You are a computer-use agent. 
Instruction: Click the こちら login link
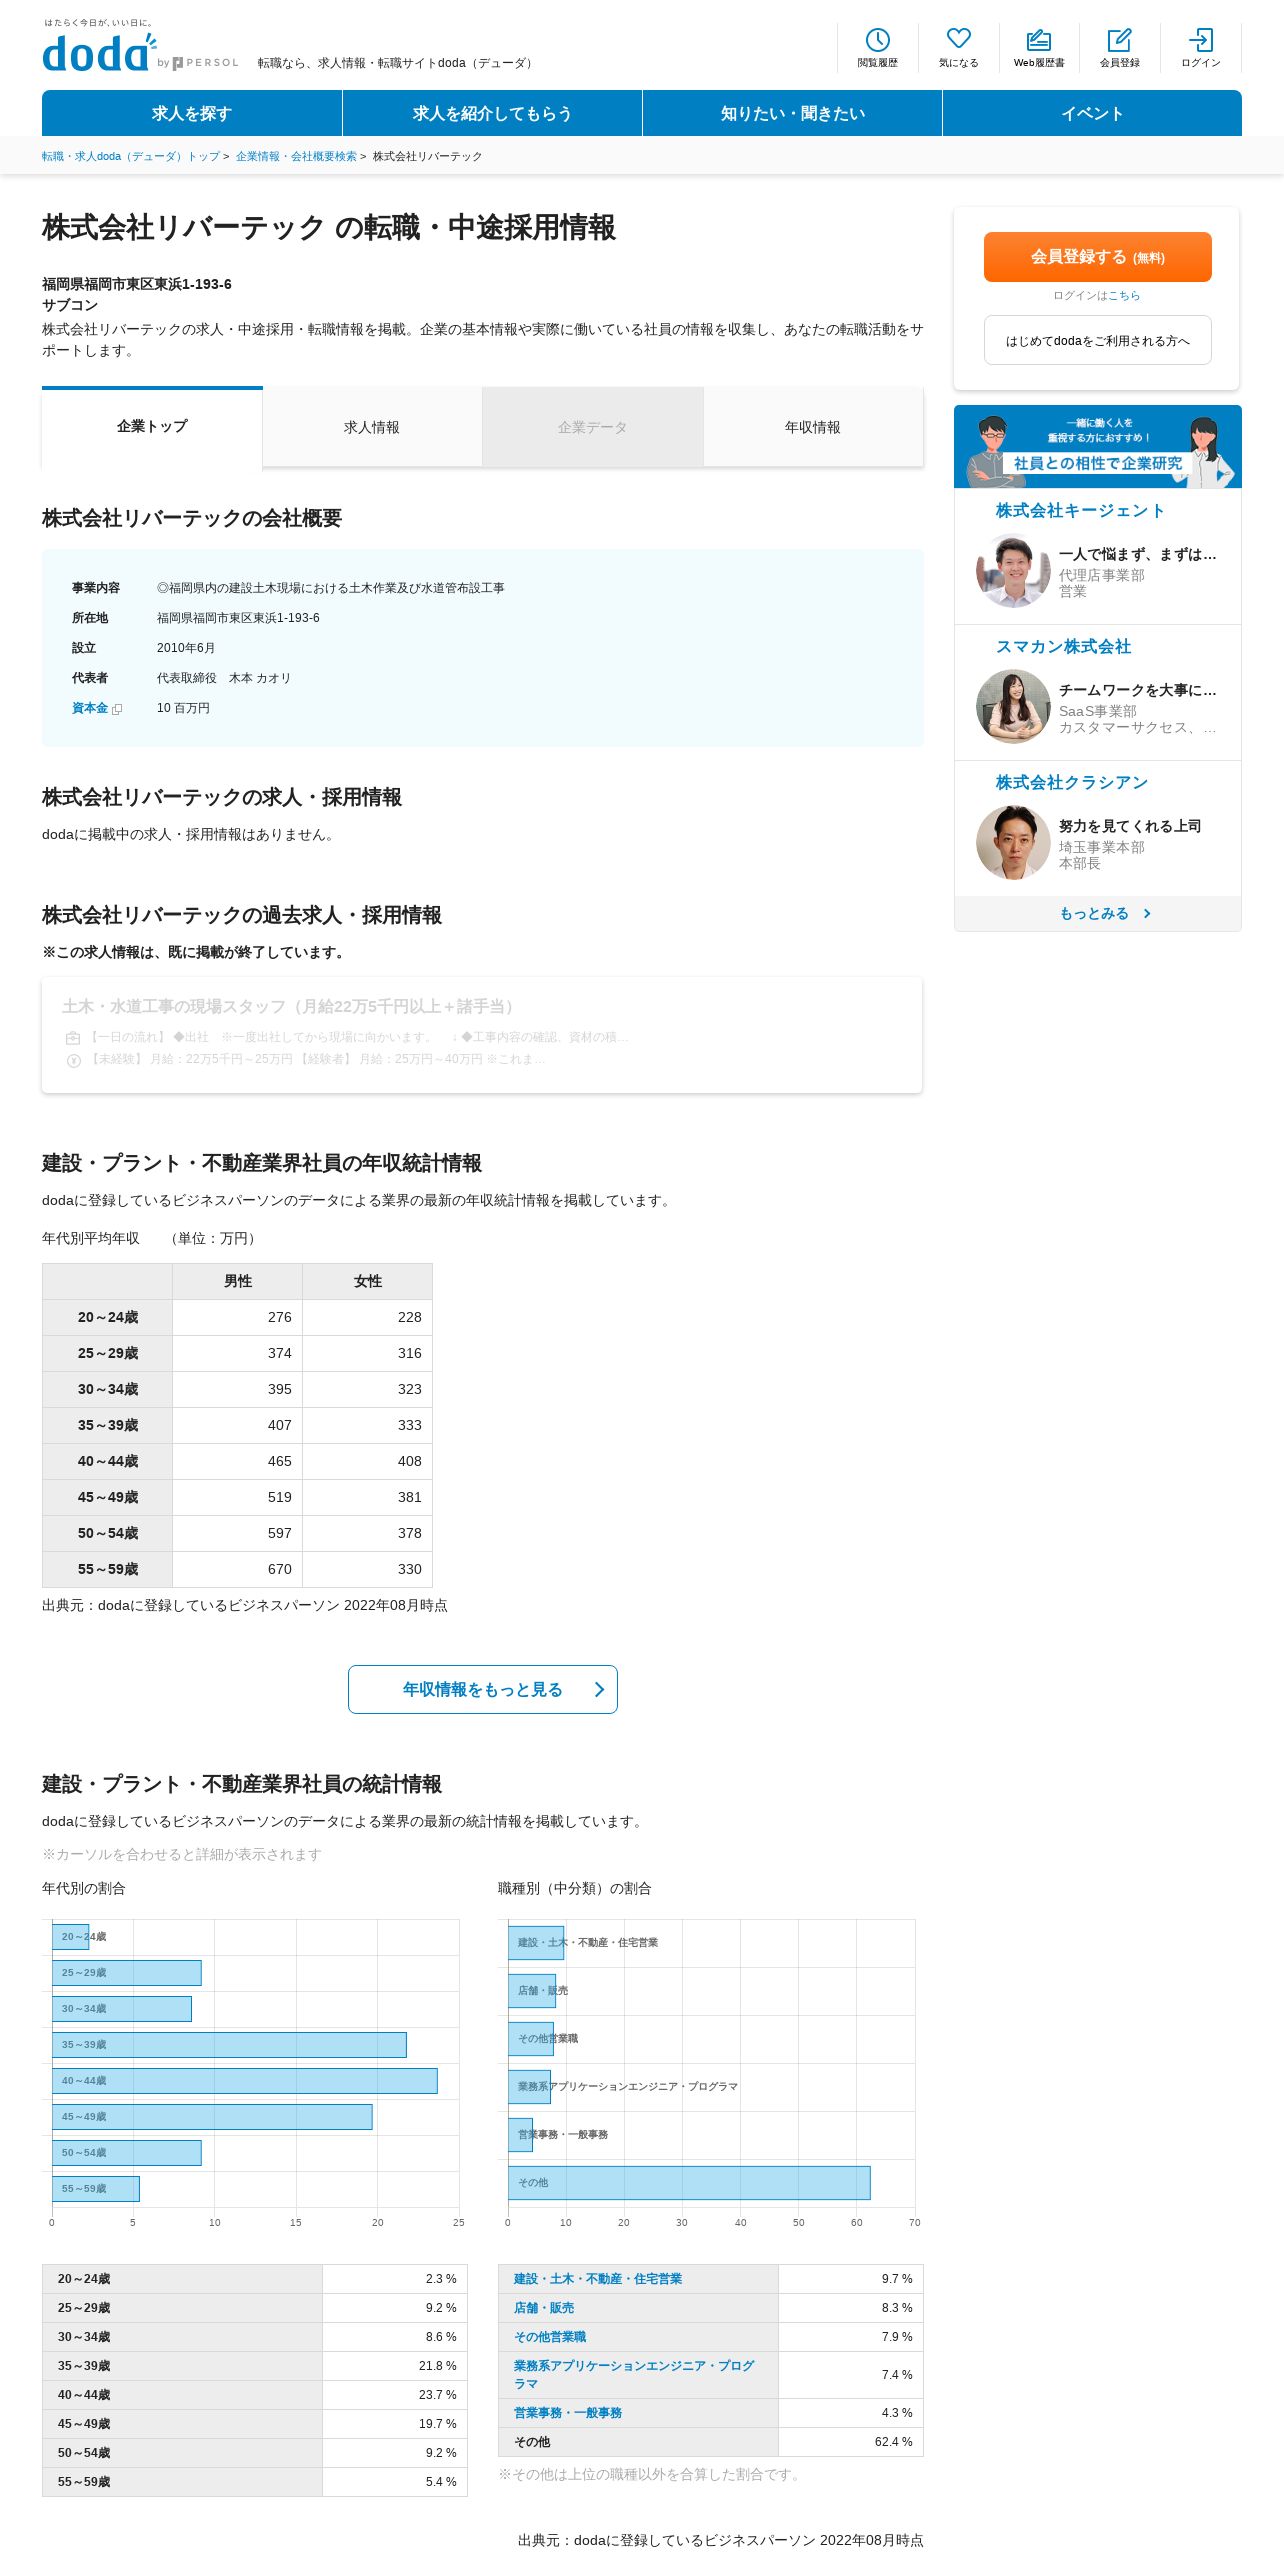click(1124, 295)
